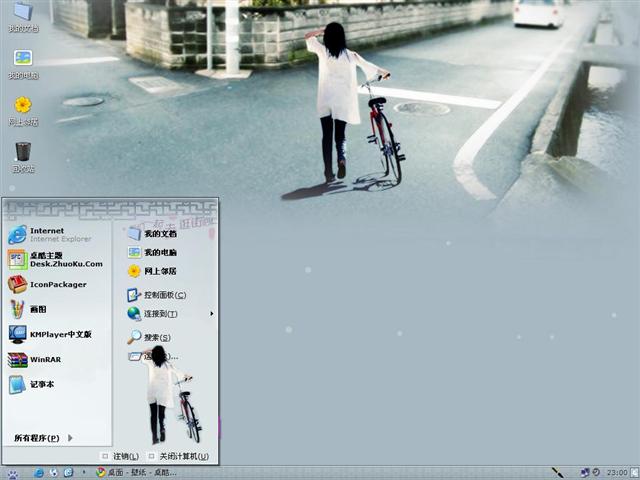
Task: Click the third quick launch icon
Action: tap(68, 473)
